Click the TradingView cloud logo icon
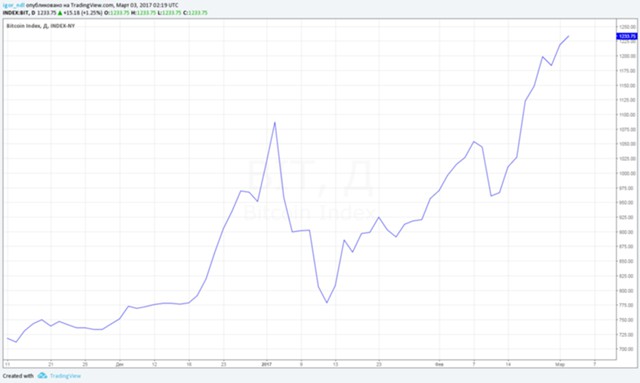Screen dimensions: 640x383 pyautogui.click(x=42, y=375)
